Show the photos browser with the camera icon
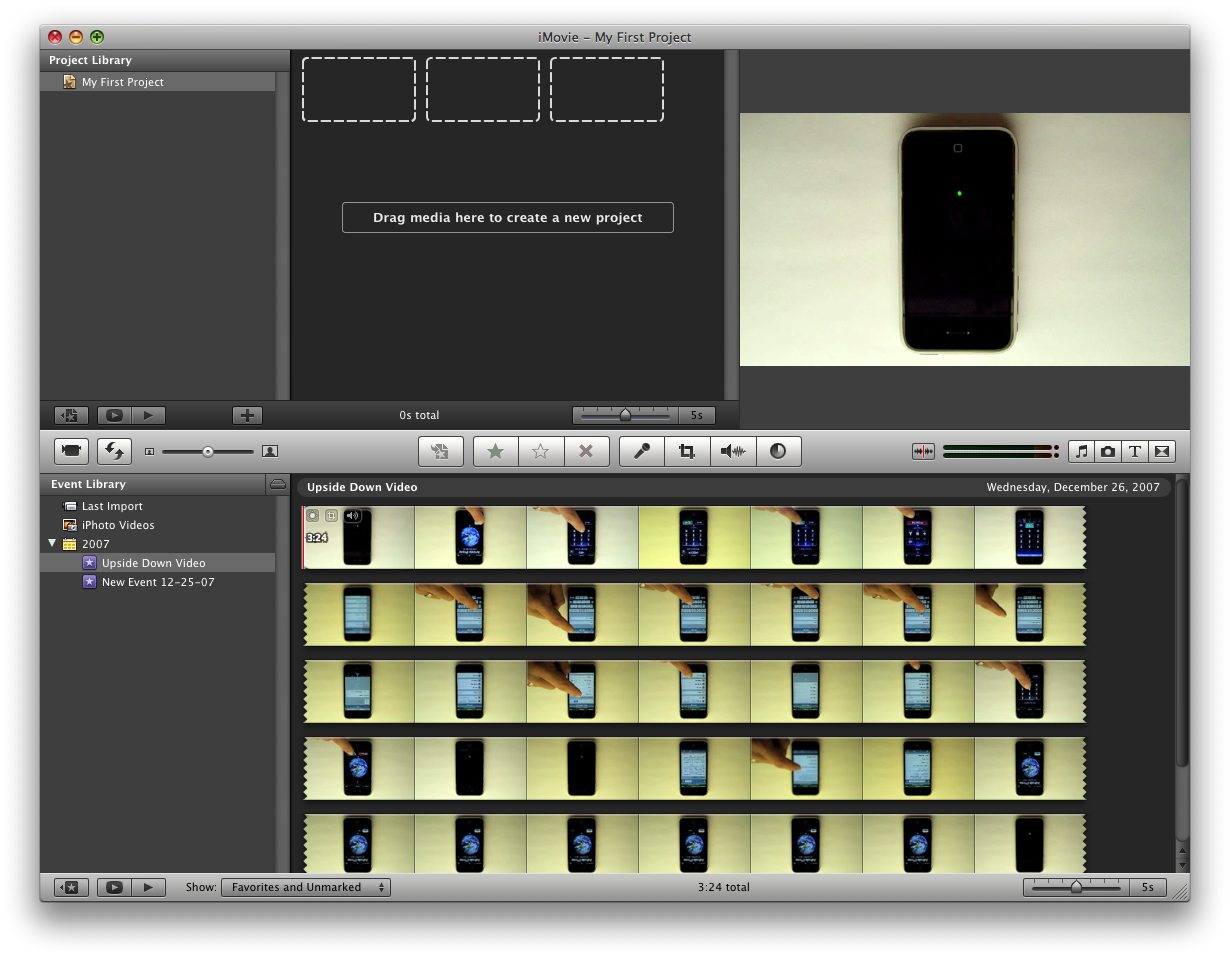 click(x=1108, y=451)
